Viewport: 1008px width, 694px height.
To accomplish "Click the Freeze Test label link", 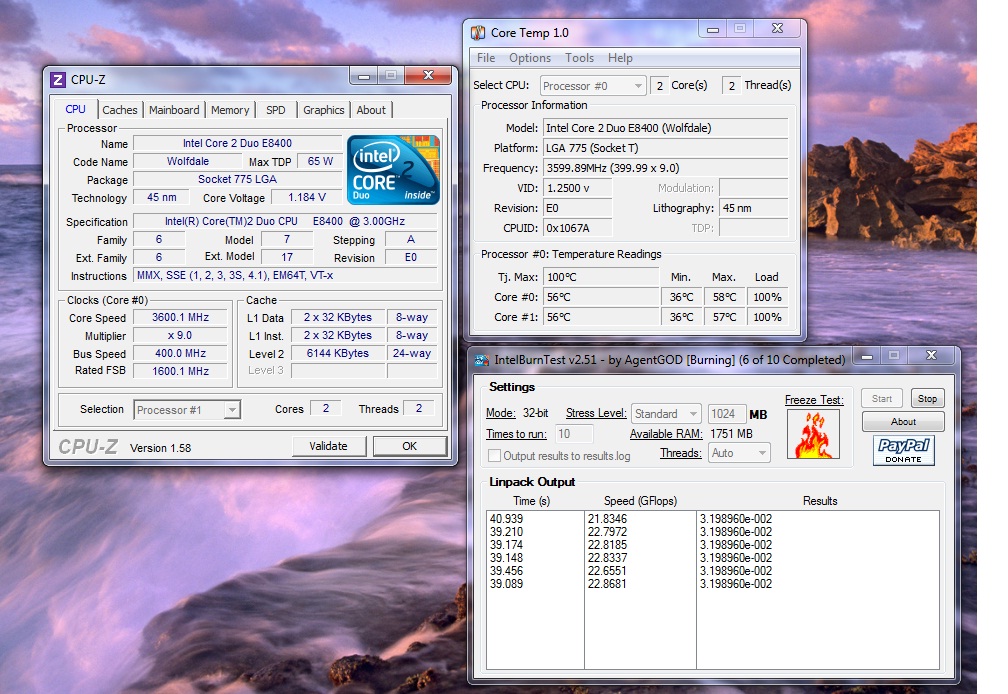I will 814,400.
